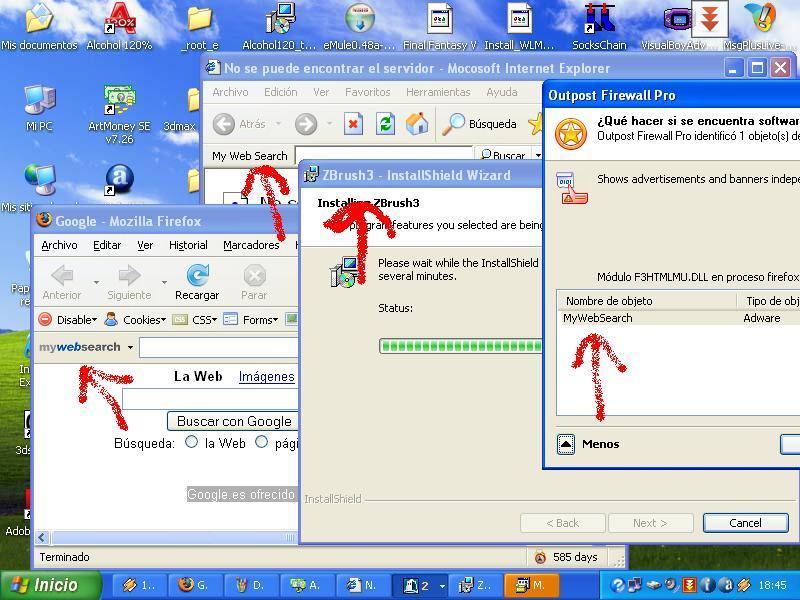
Task: Select the eMule0.48a installer desktop icon
Action: [359, 26]
